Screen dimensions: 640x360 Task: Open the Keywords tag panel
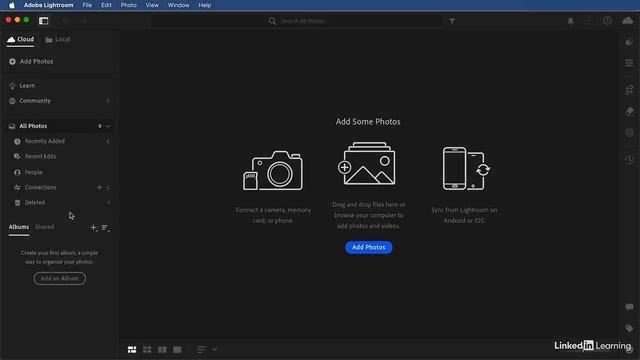pos(629,328)
